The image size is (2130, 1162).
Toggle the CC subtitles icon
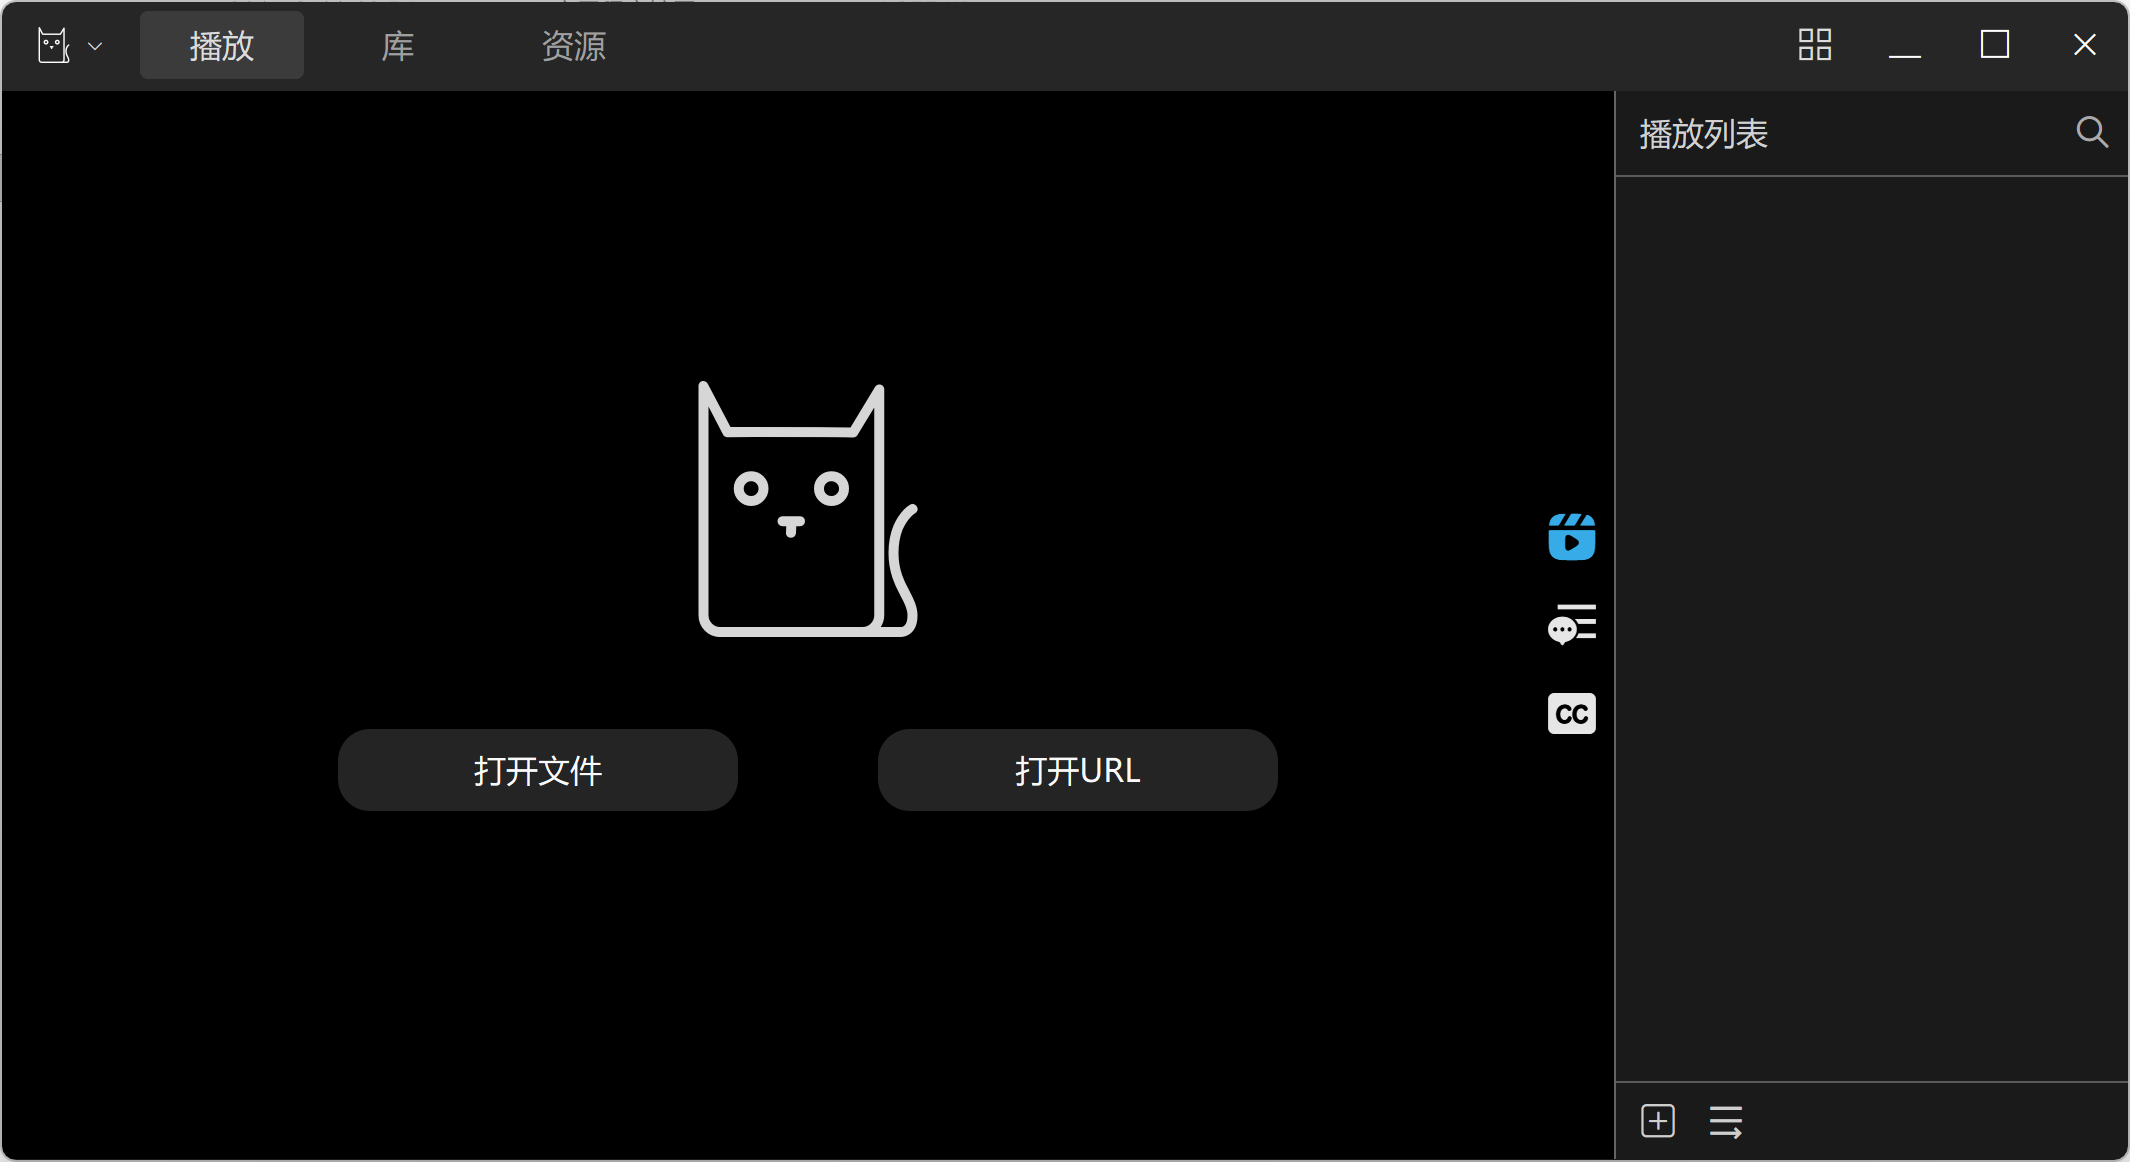point(1571,714)
